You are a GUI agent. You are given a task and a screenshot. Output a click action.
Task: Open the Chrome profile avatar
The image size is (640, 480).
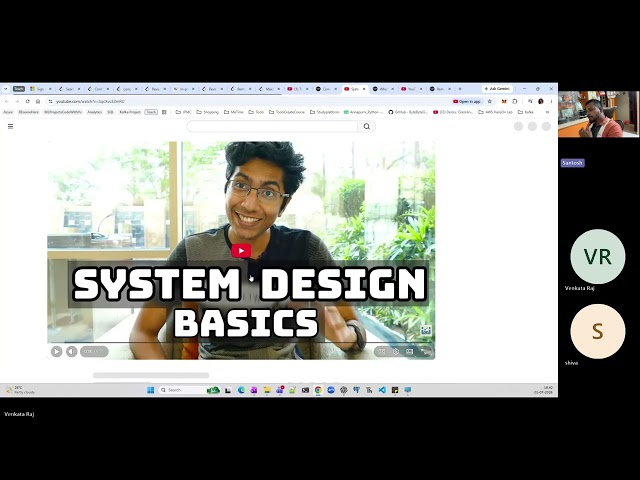tap(541, 101)
